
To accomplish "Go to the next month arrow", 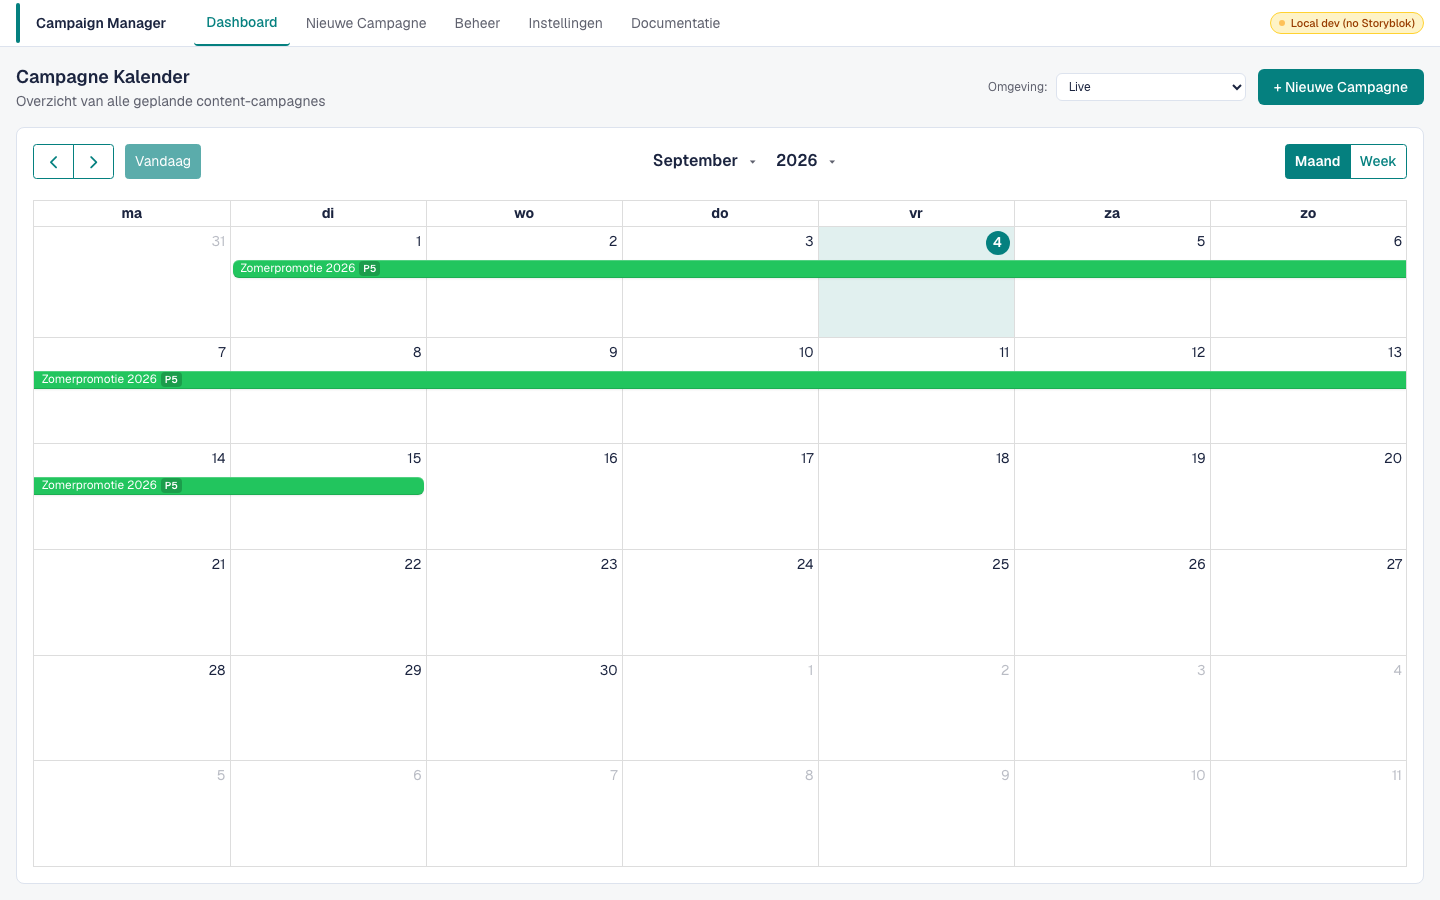I will pyautogui.click(x=94, y=161).
